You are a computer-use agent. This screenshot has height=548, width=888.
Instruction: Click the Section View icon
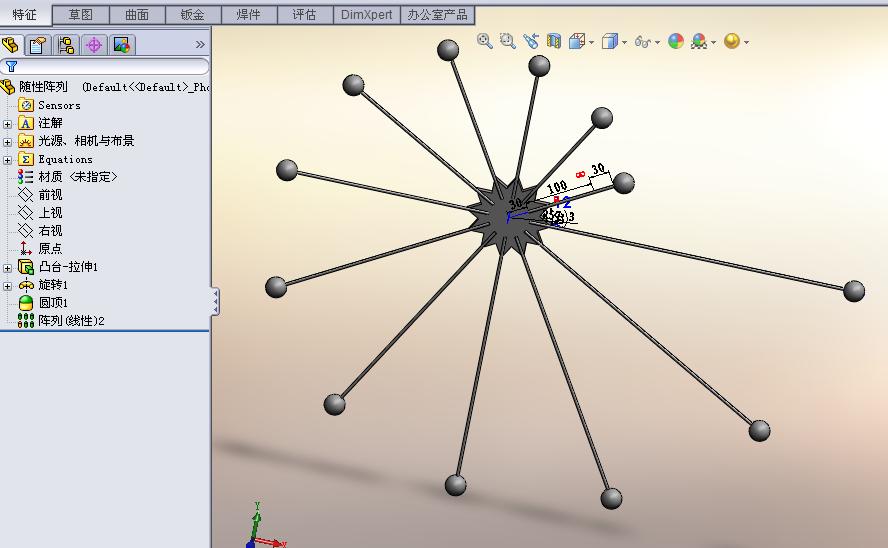(x=553, y=41)
